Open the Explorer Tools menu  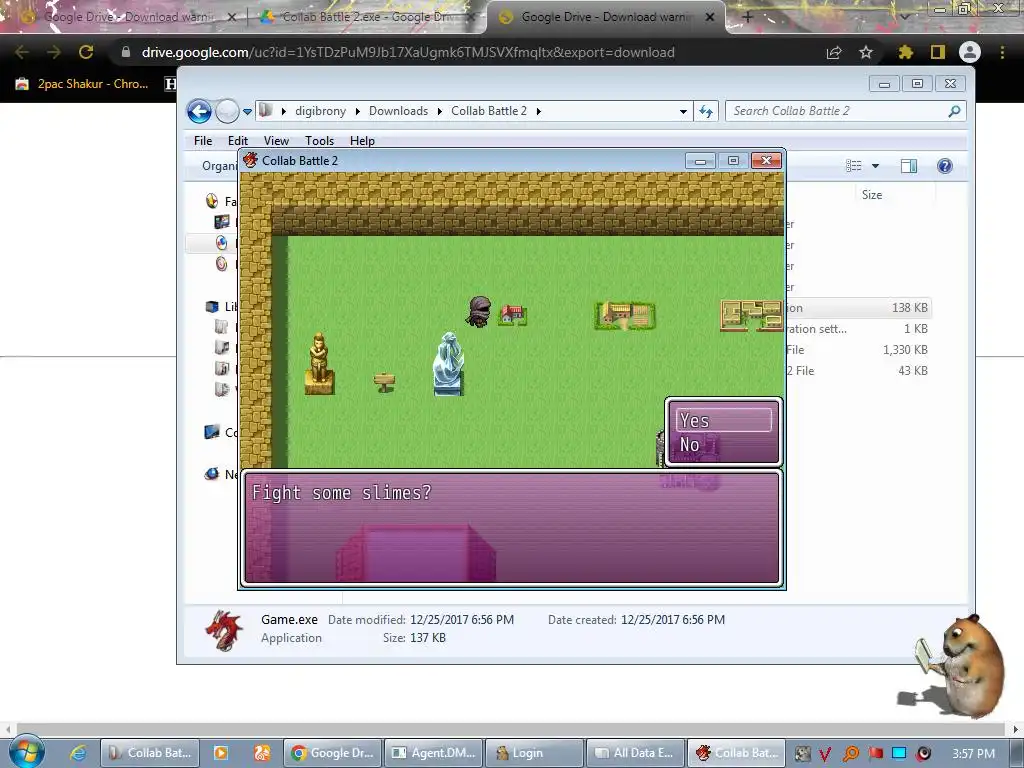click(x=319, y=140)
